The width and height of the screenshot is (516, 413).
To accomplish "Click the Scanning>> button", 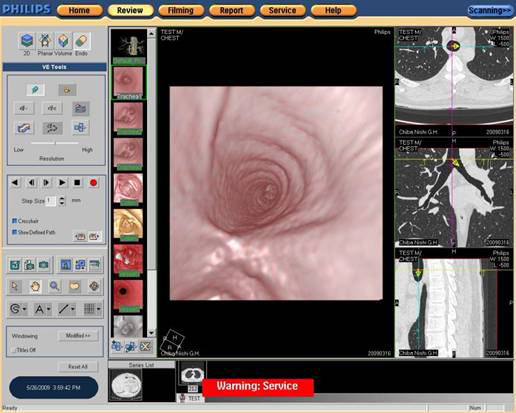I will 489,11.
